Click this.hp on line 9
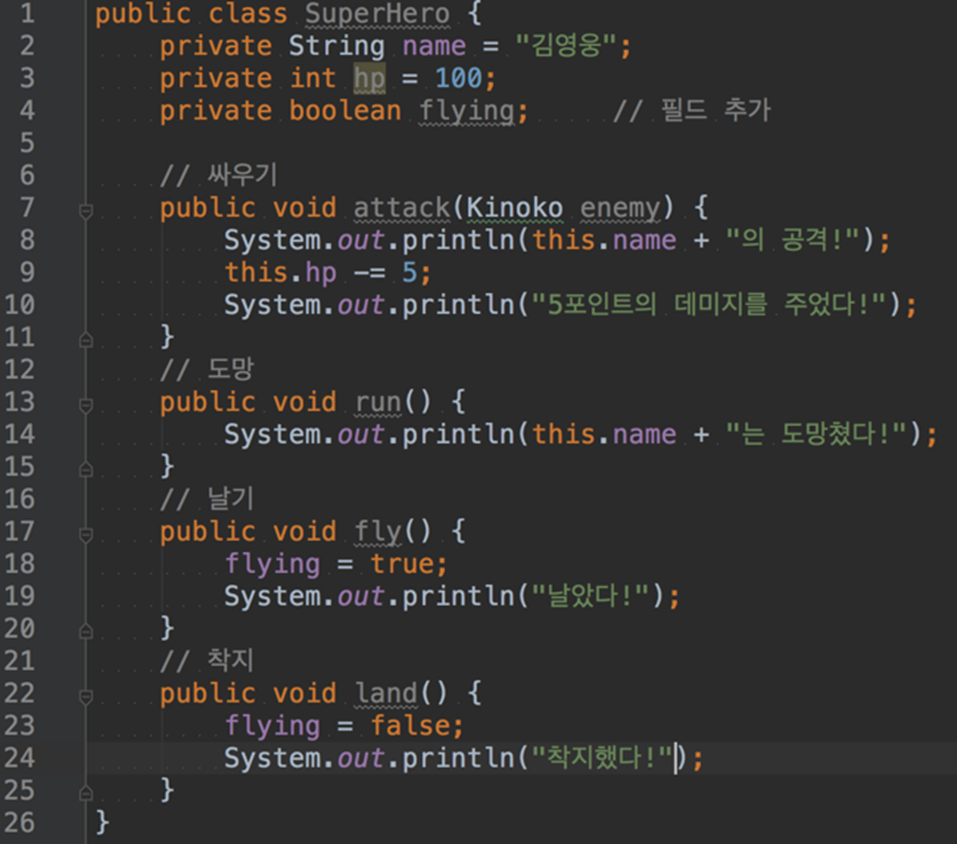The width and height of the screenshot is (957, 844). click(x=280, y=273)
